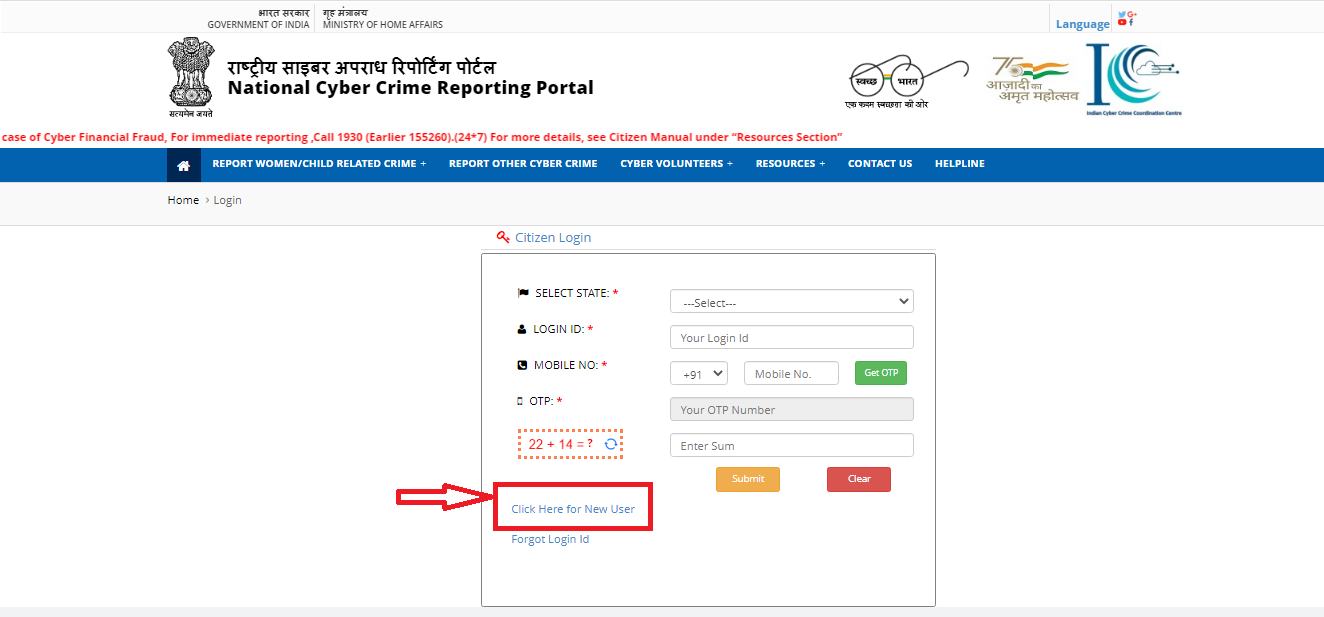1324x617 pixels.
Task: Click the Azadi Ka Amrit Mahotsav logo
Action: pyautogui.click(x=1033, y=80)
